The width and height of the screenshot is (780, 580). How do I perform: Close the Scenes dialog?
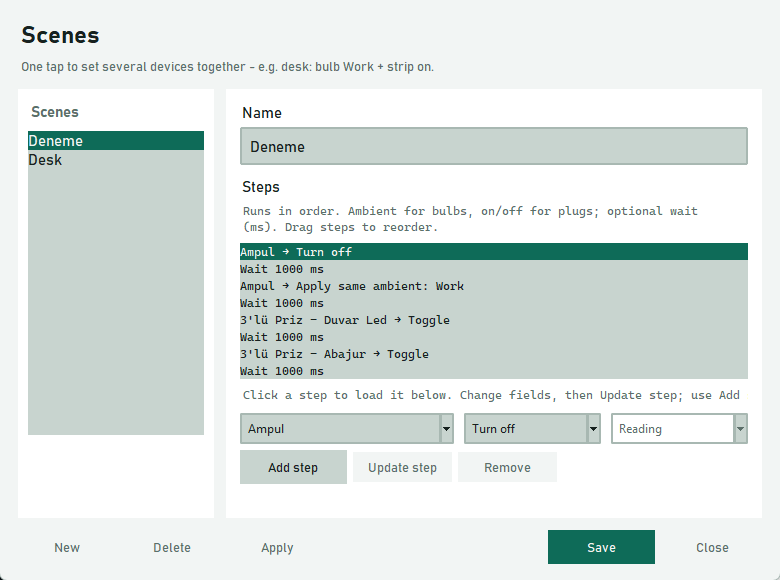(x=712, y=547)
